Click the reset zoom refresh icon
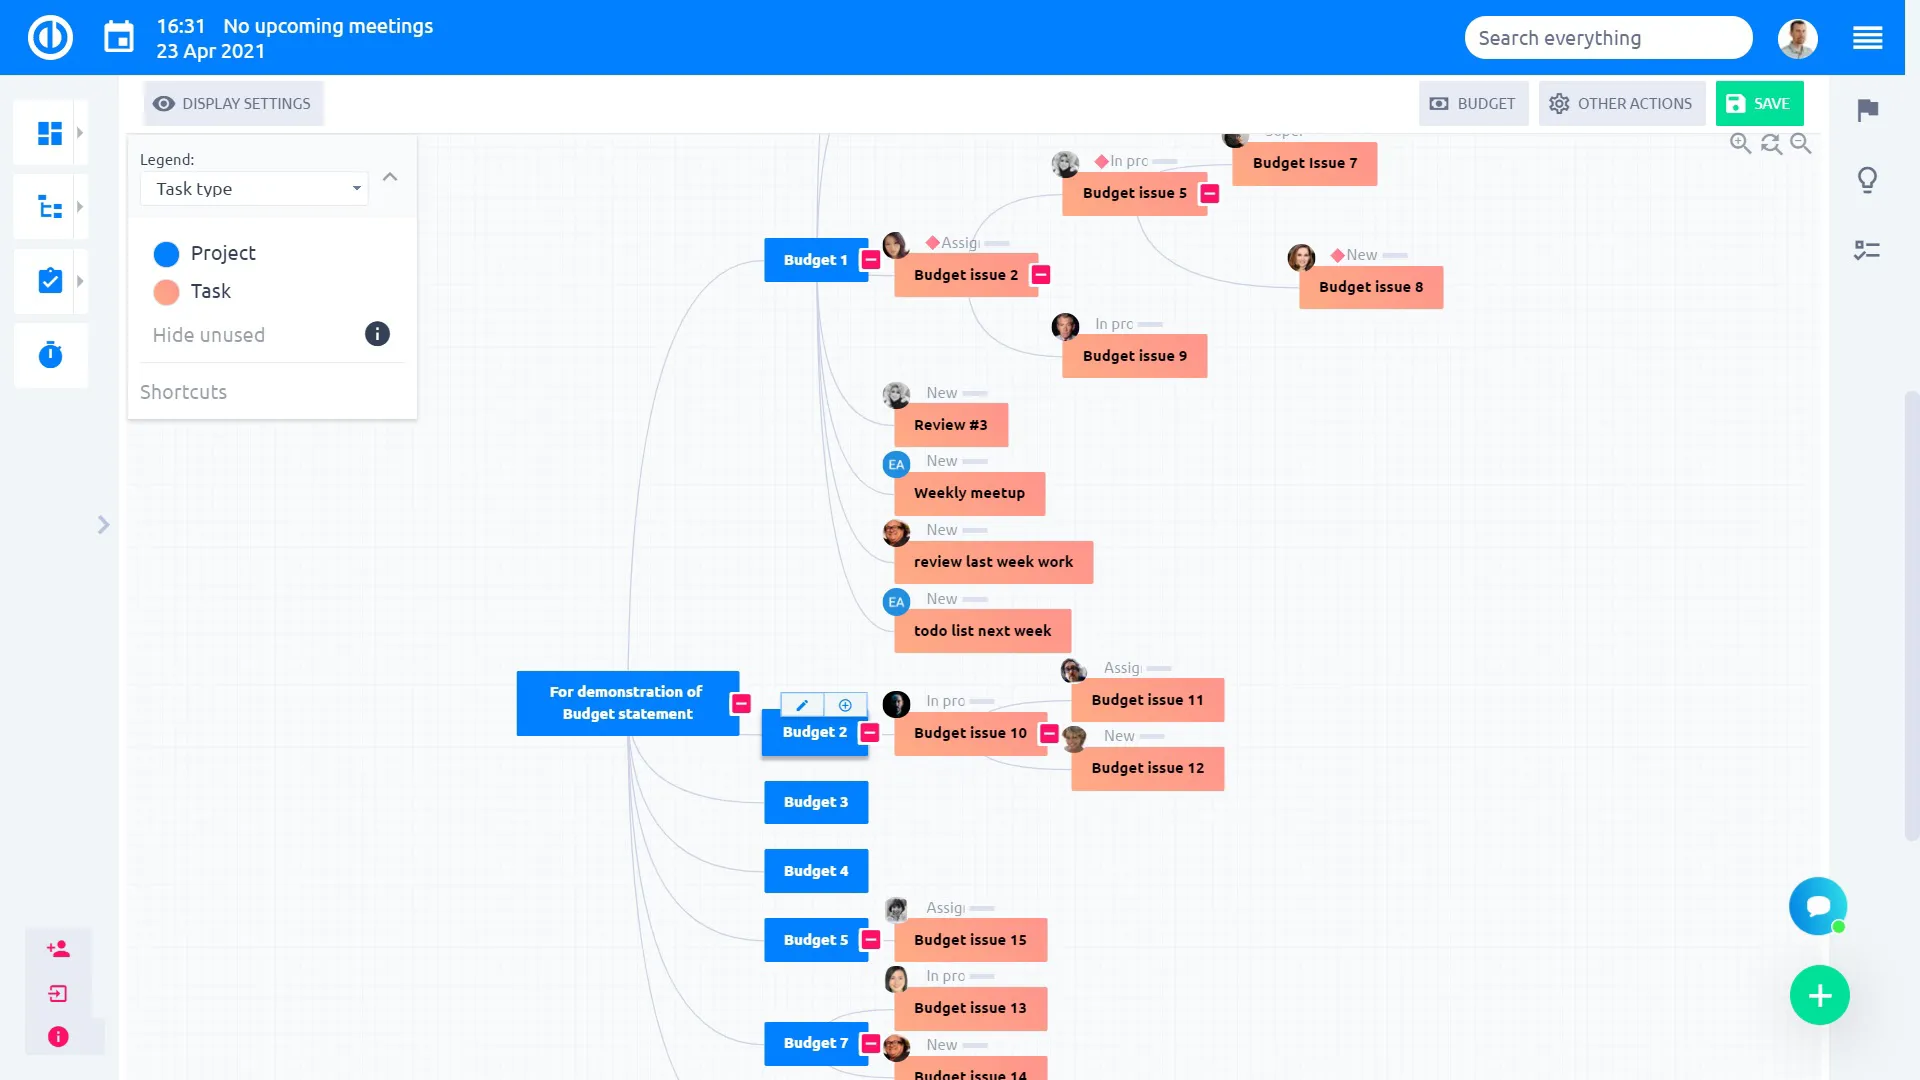Viewport: 1920px width, 1080px height. [1771, 144]
